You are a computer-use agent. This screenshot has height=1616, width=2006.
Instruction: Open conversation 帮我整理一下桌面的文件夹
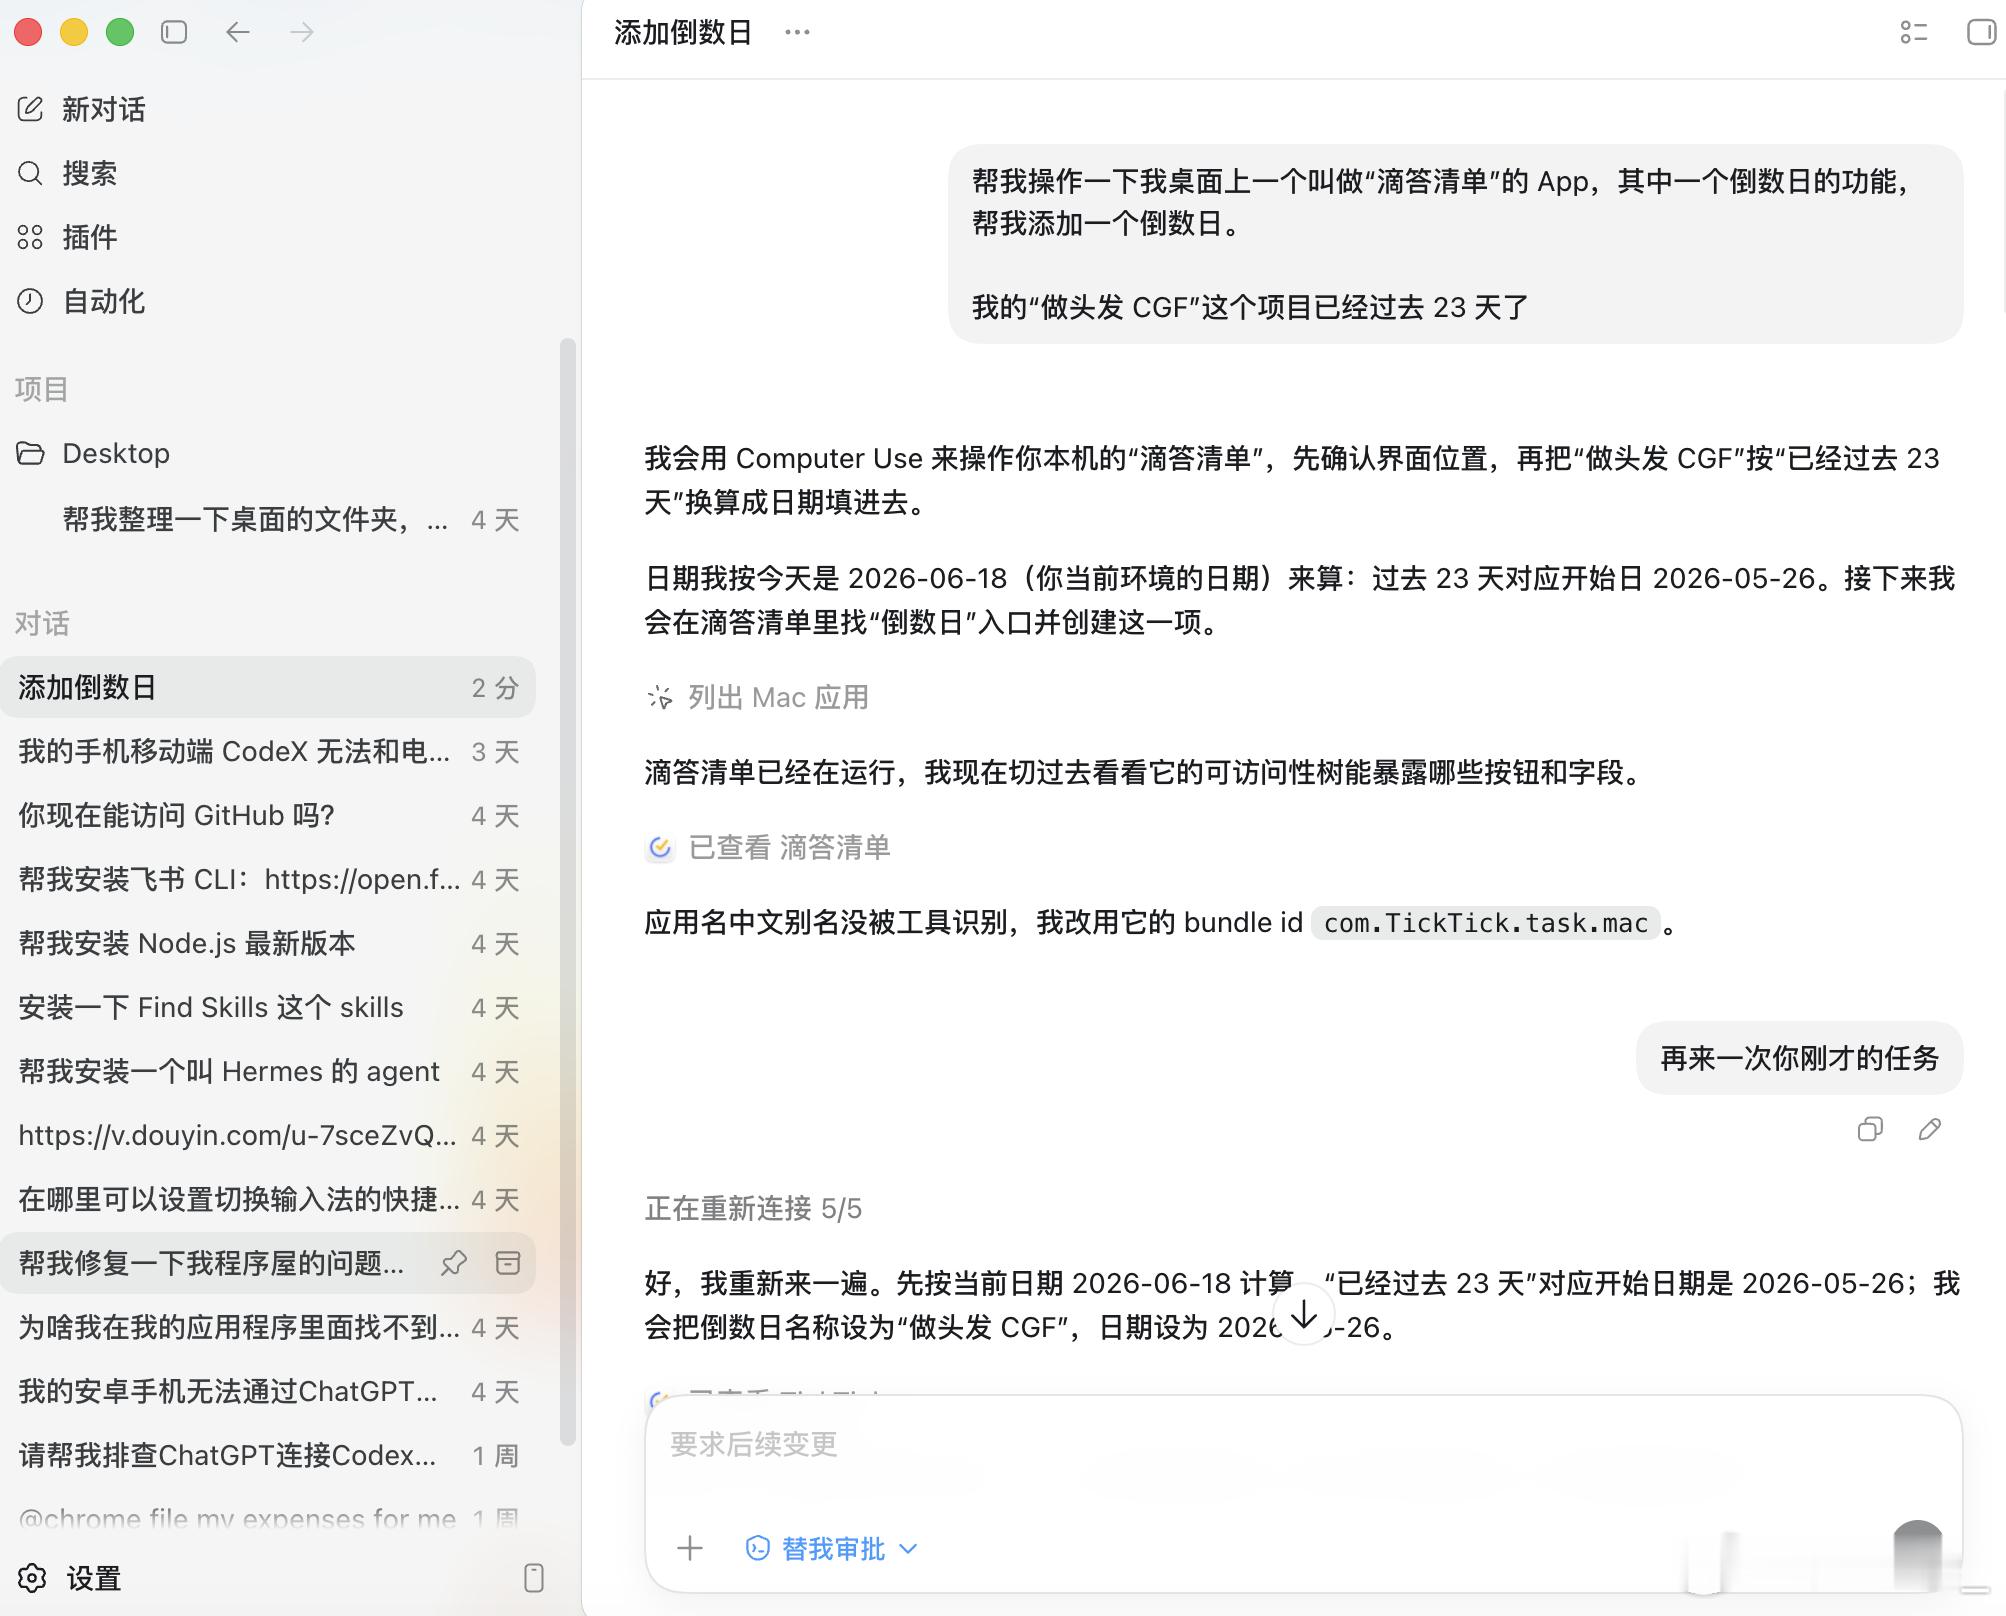pos(268,520)
